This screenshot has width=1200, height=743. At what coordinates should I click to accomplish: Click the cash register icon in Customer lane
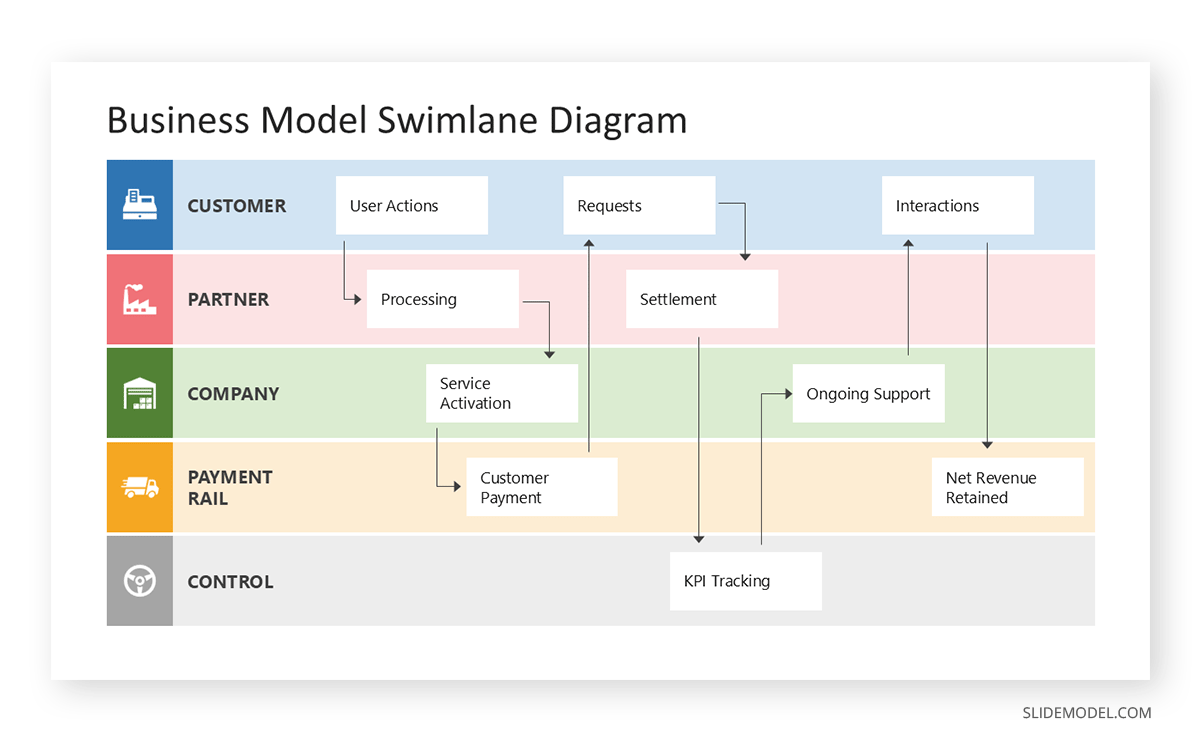click(139, 205)
